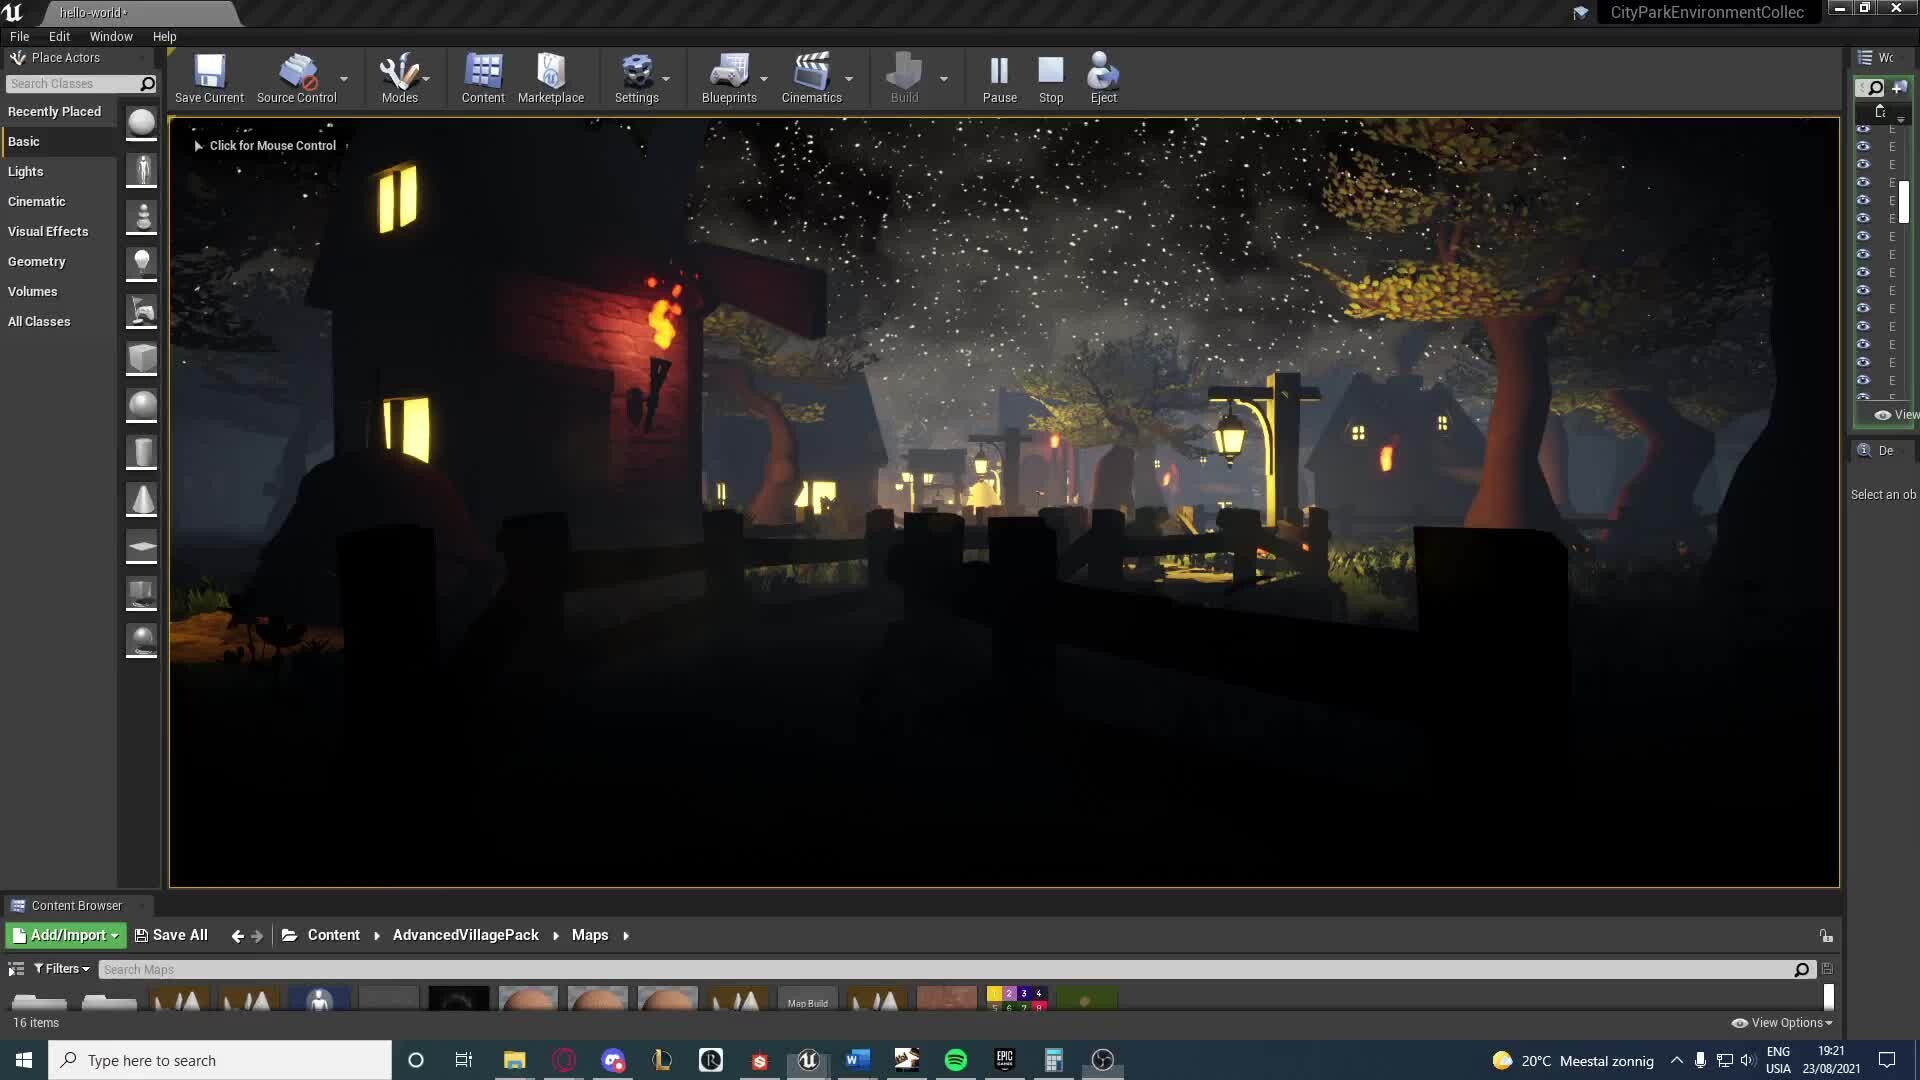Expand the Filters dropdown in Content Browser
This screenshot has height=1080, width=1920.
62,968
